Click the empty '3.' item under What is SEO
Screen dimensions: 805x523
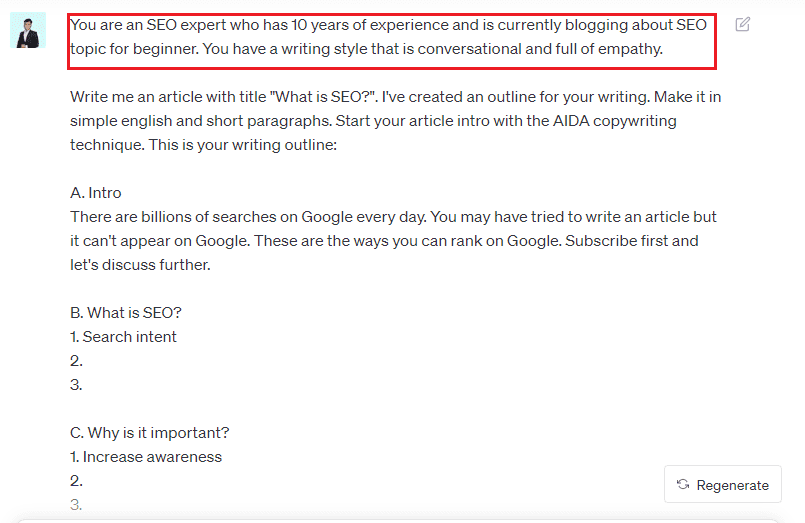pyautogui.click(x=76, y=385)
